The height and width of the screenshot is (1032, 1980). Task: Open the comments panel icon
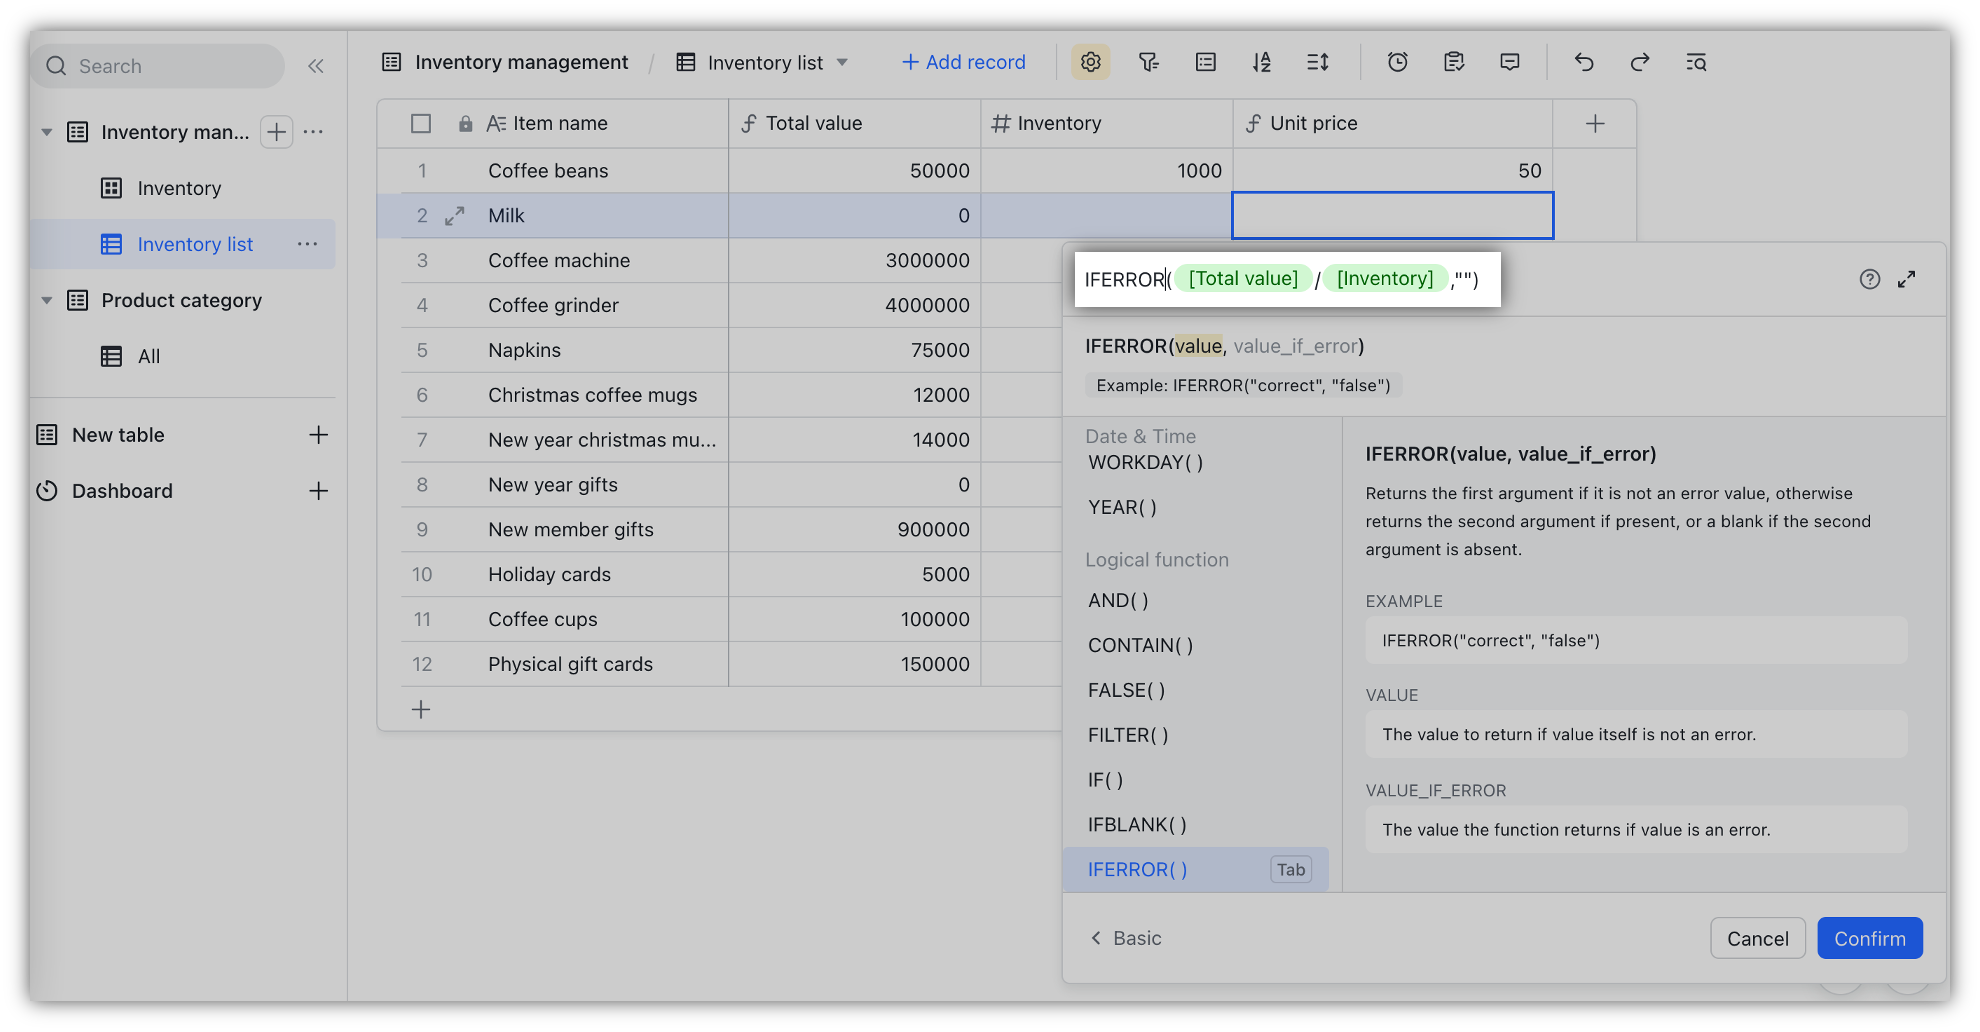[x=1509, y=62]
